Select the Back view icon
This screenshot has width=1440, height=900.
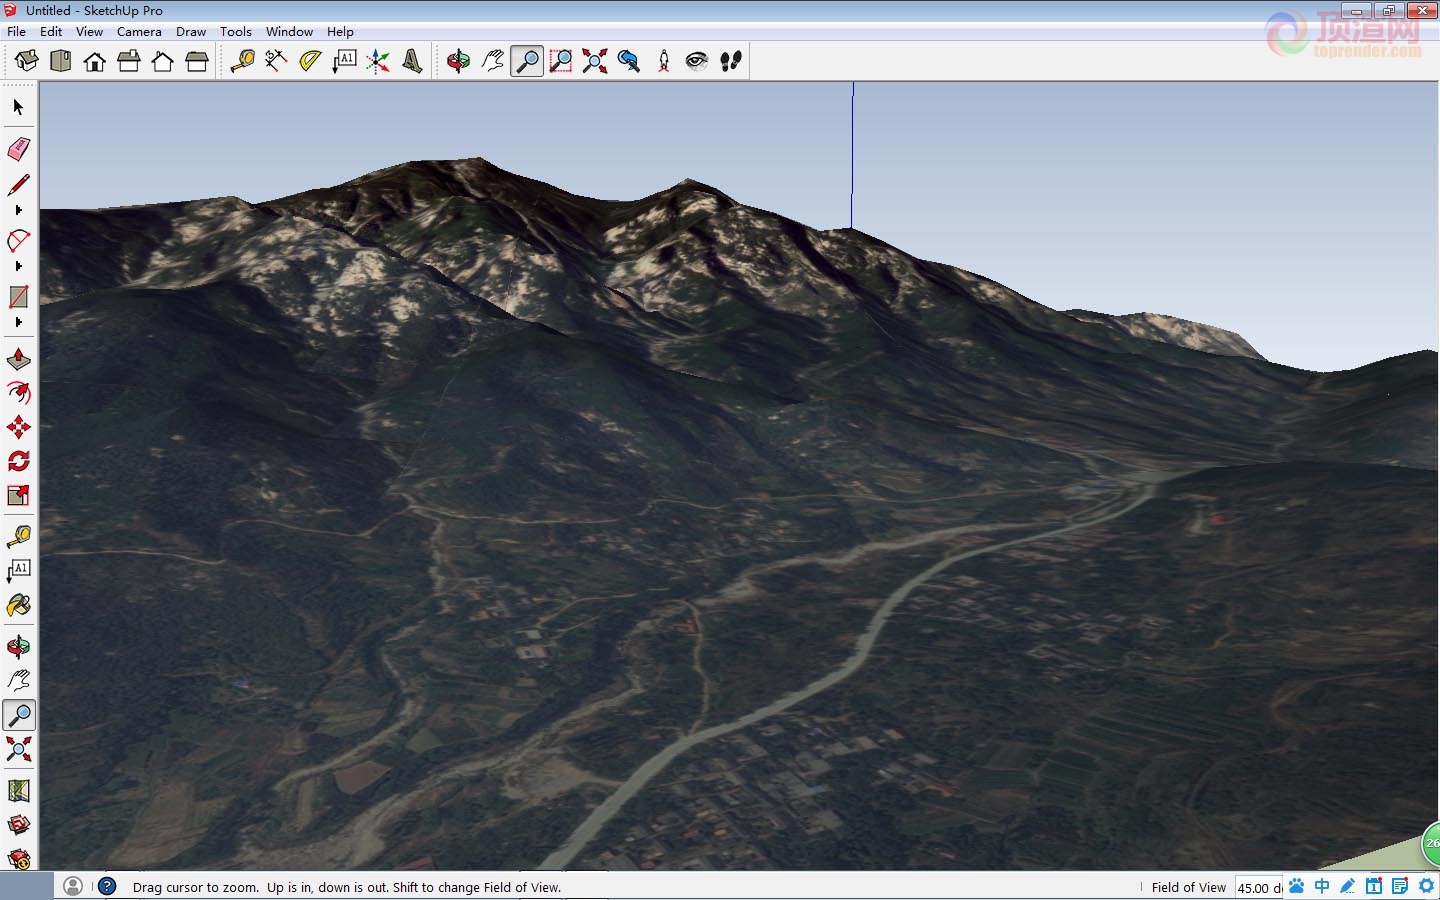point(163,61)
